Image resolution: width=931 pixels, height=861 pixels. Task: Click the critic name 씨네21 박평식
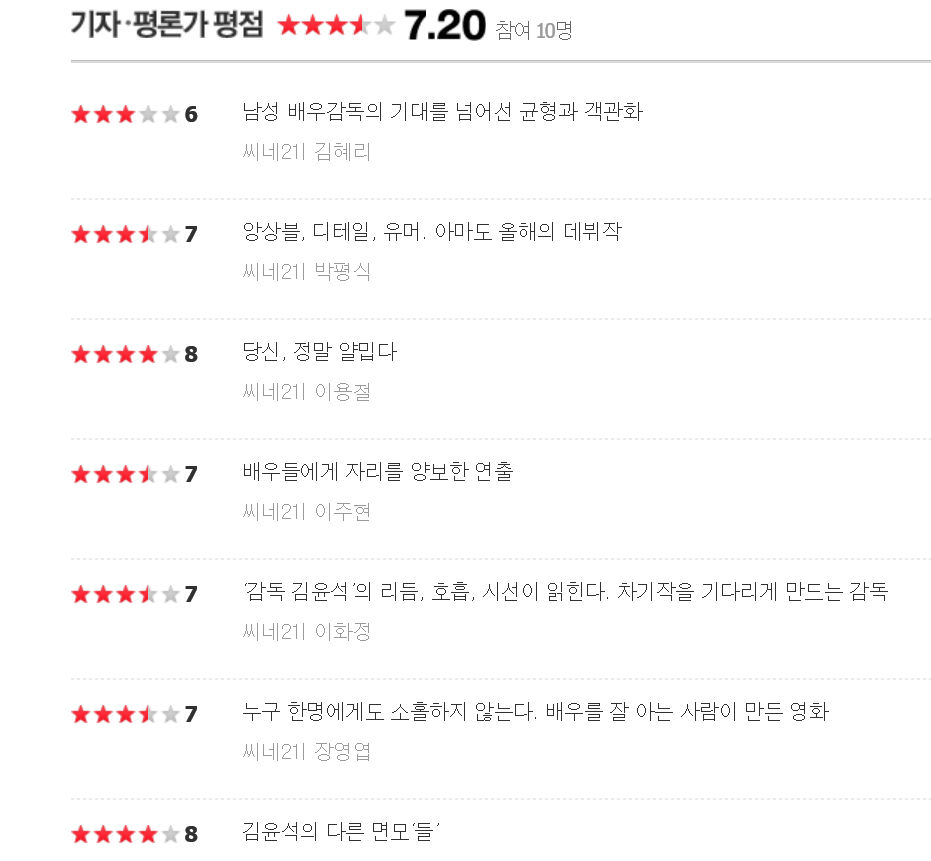[306, 272]
